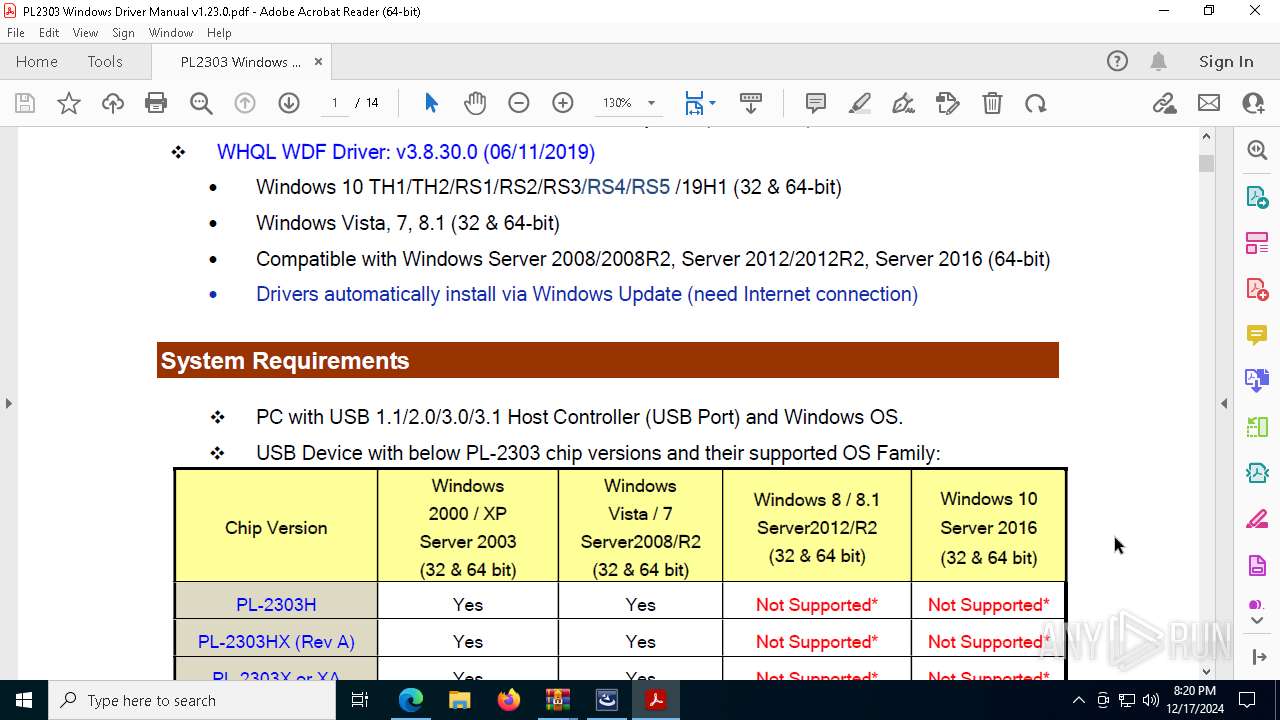The height and width of the screenshot is (720, 1280).
Task: Go to the previous page arrow
Action: click(x=245, y=103)
